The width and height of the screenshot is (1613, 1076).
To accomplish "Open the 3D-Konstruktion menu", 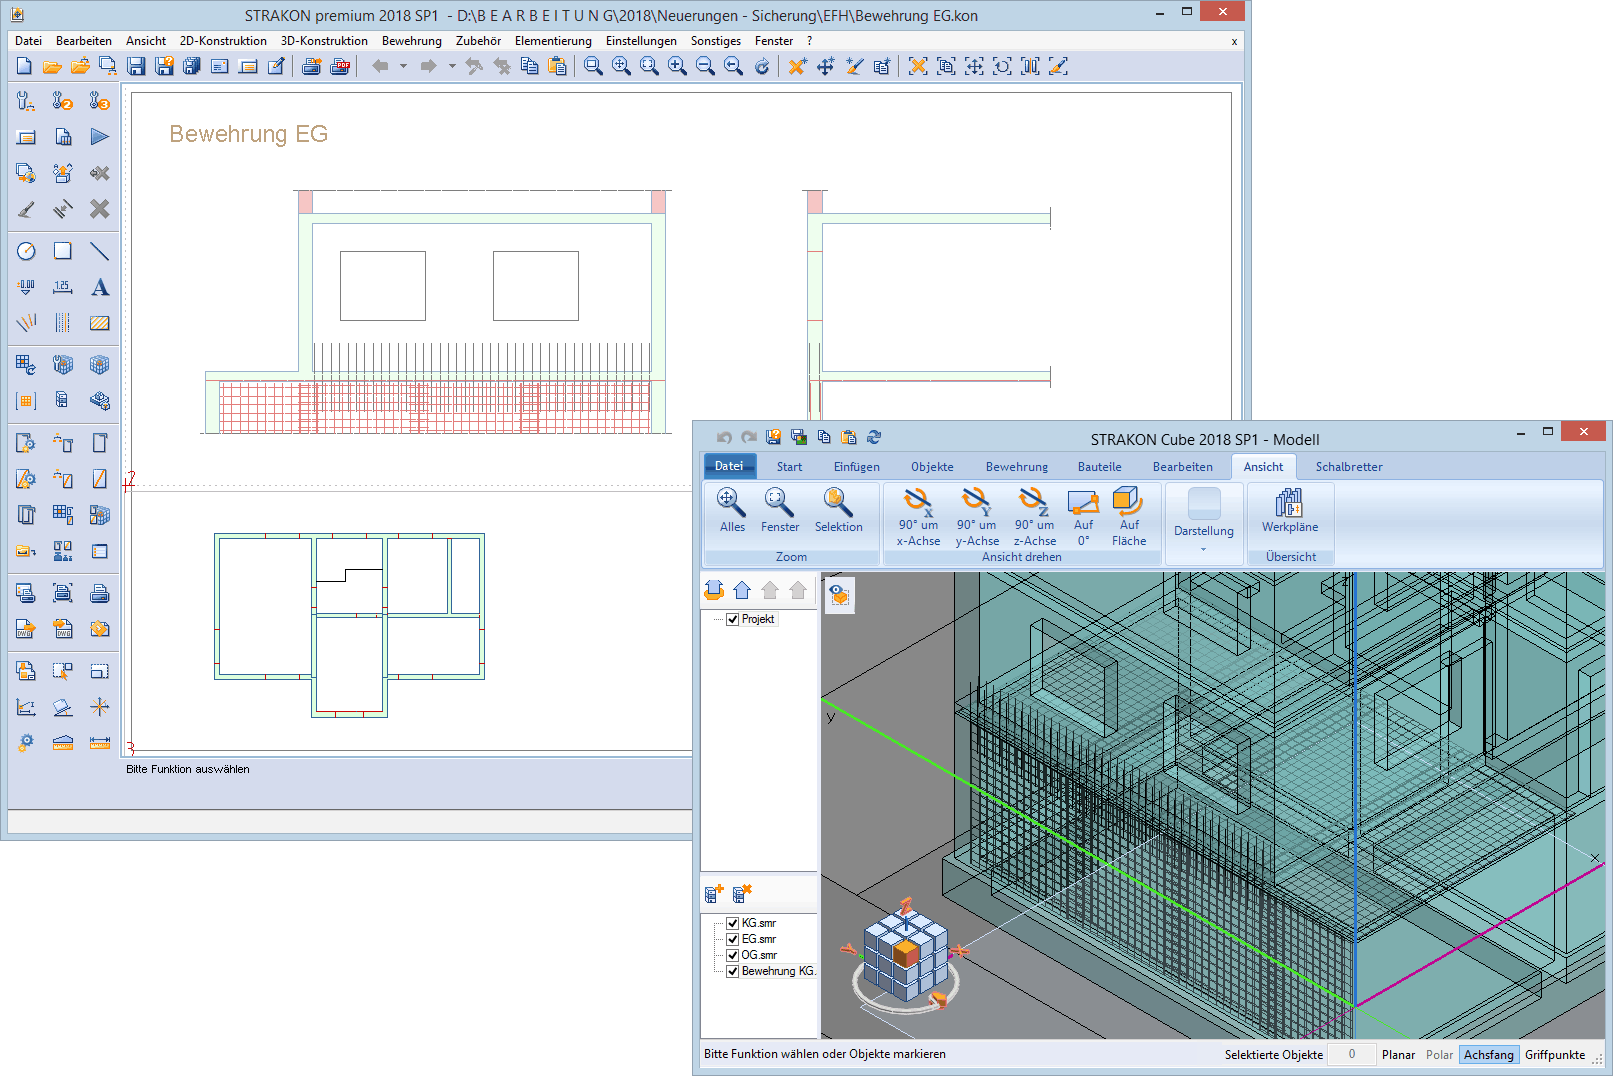I will pos(324,41).
